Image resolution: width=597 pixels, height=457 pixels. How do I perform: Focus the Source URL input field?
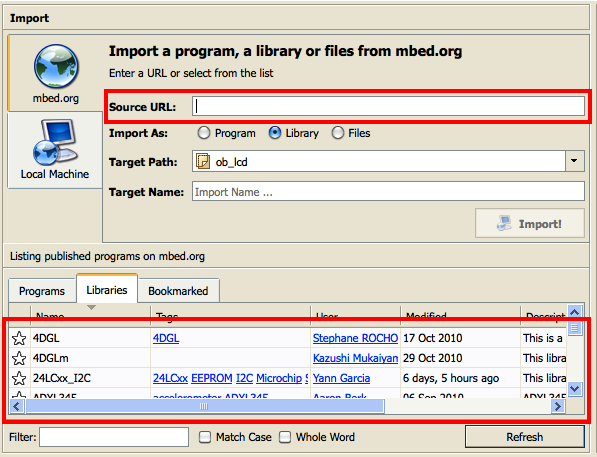(388, 106)
